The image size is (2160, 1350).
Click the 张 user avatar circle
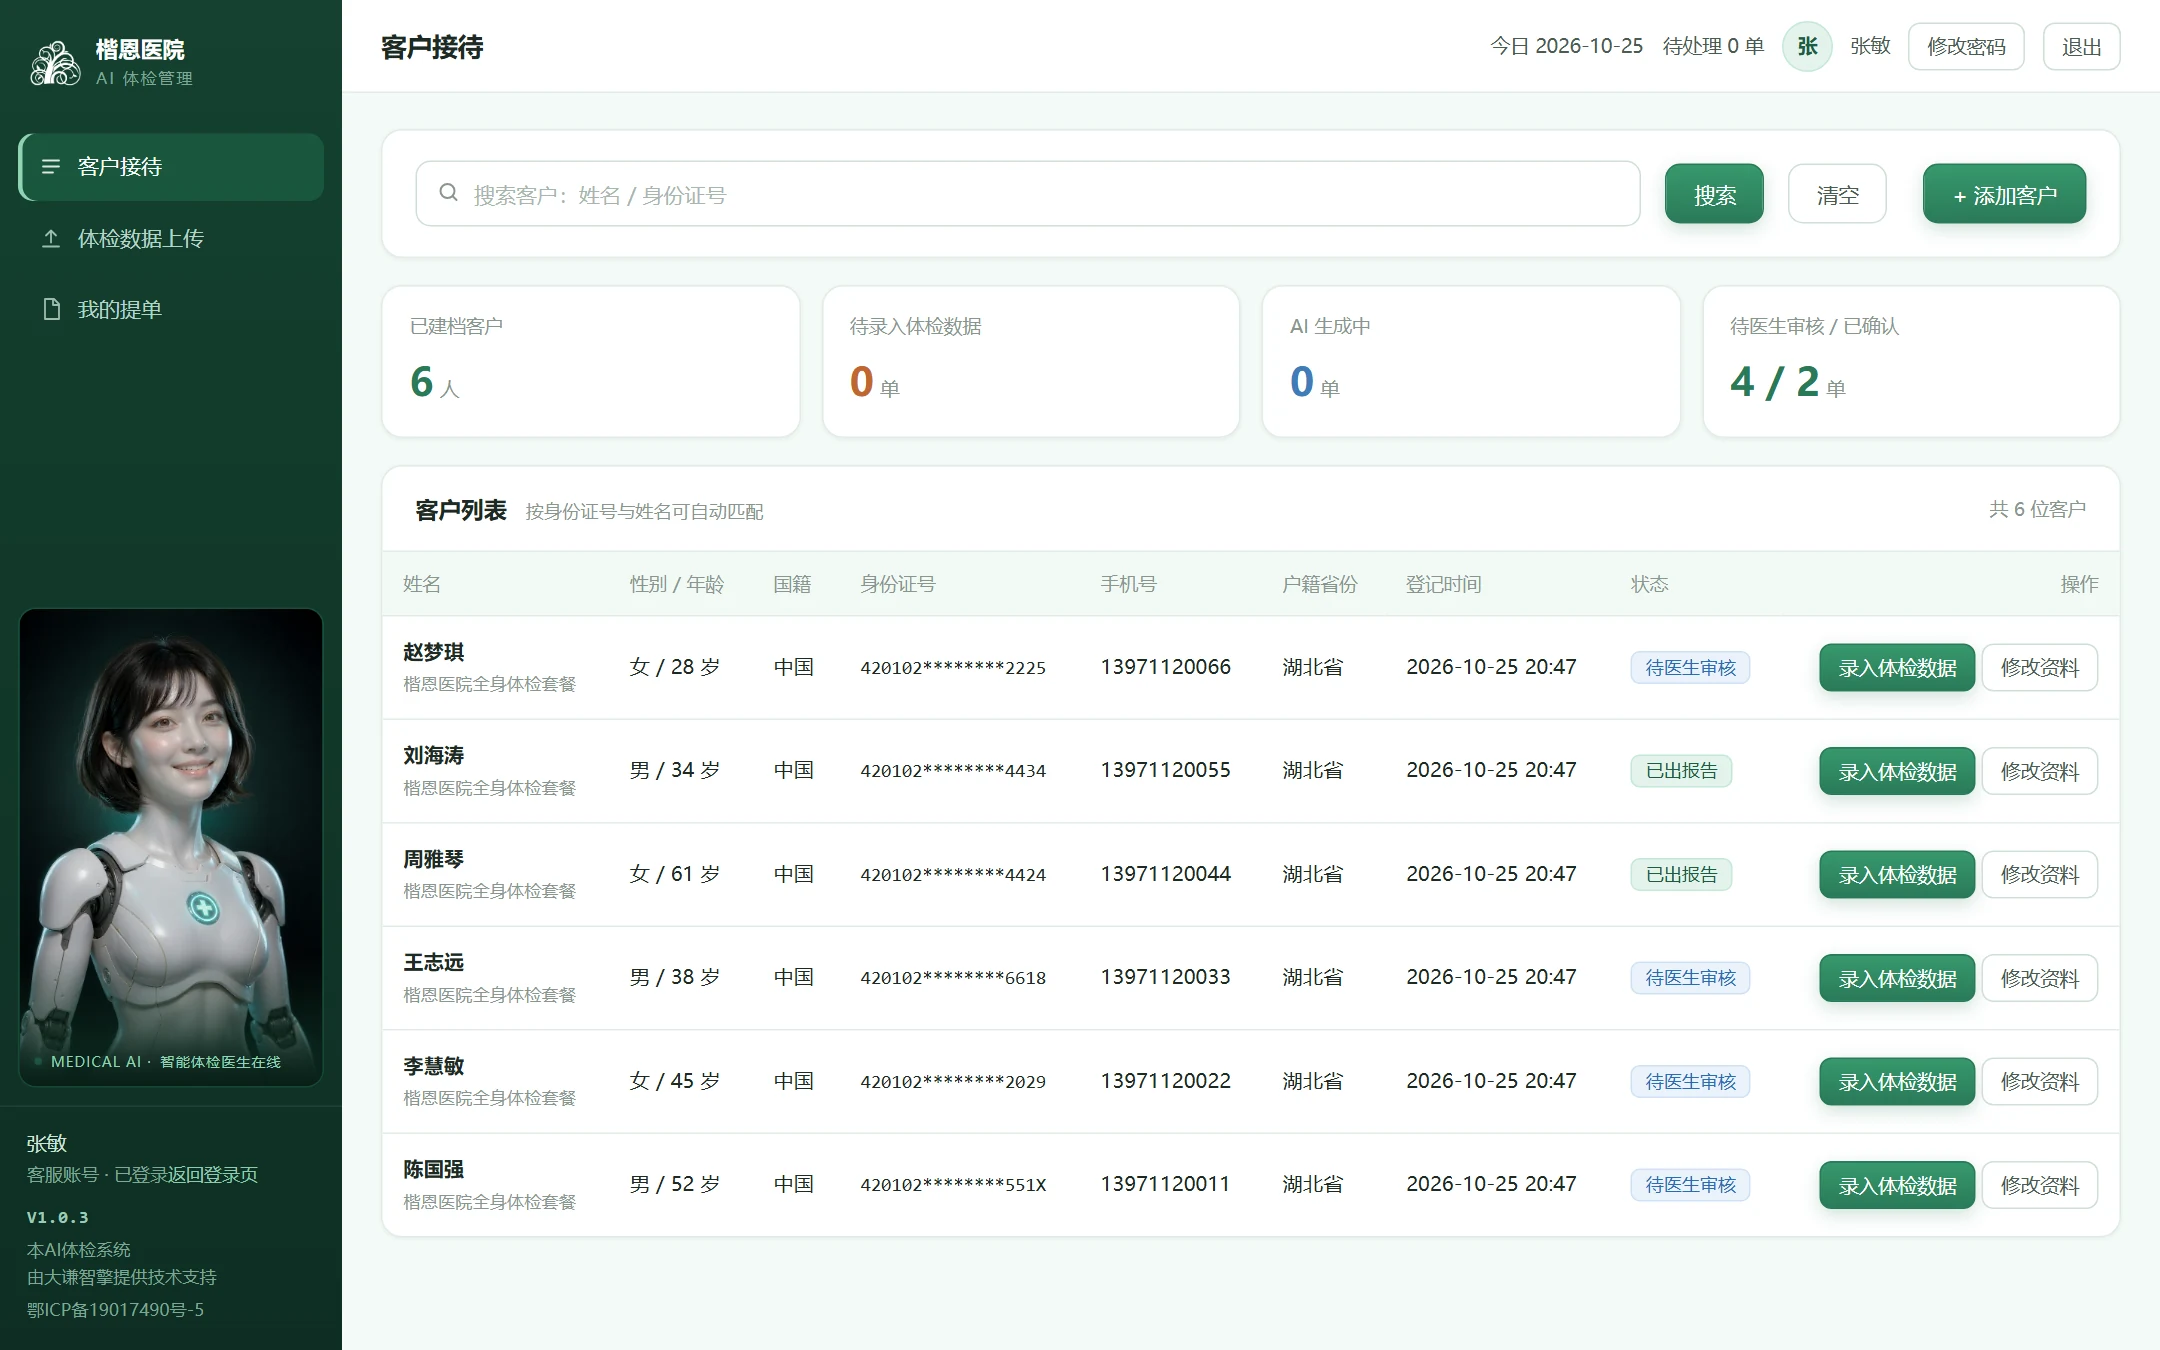click(x=1807, y=47)
